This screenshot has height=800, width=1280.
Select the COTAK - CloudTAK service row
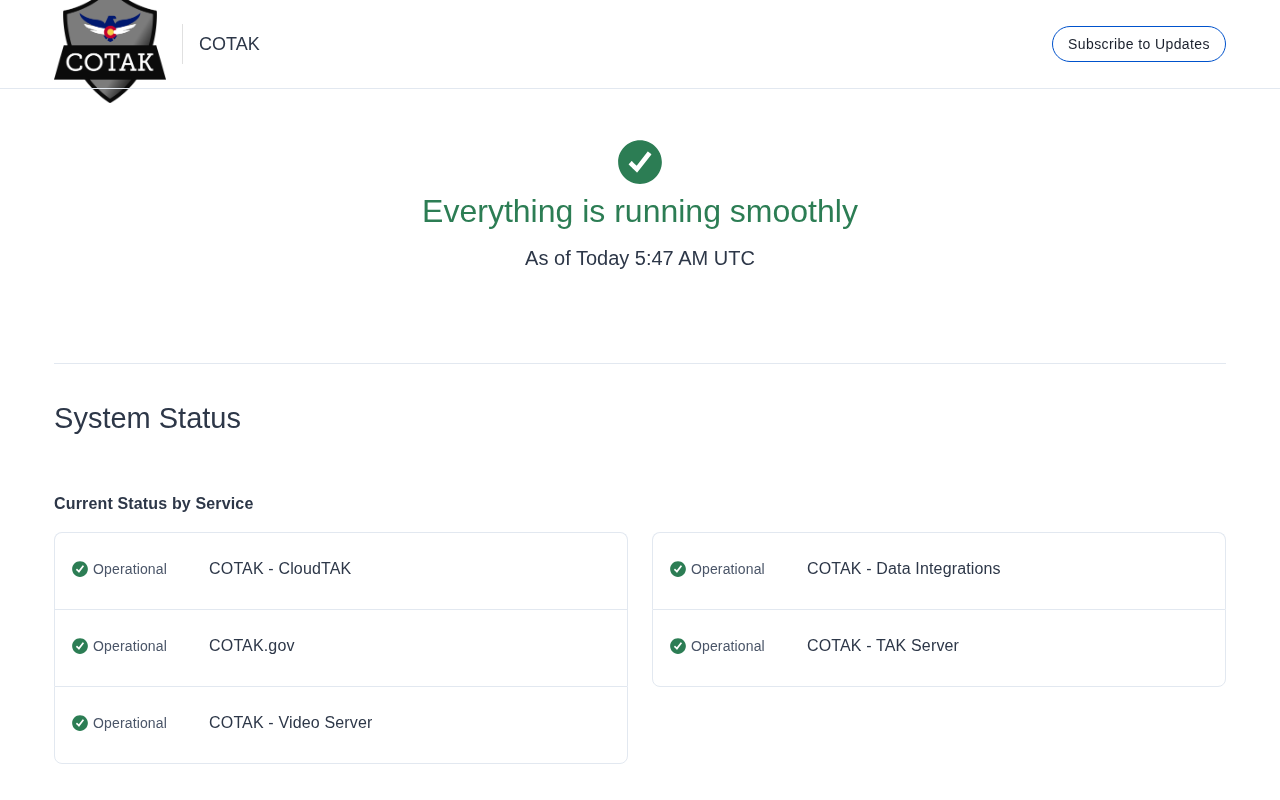pos(280,569)
